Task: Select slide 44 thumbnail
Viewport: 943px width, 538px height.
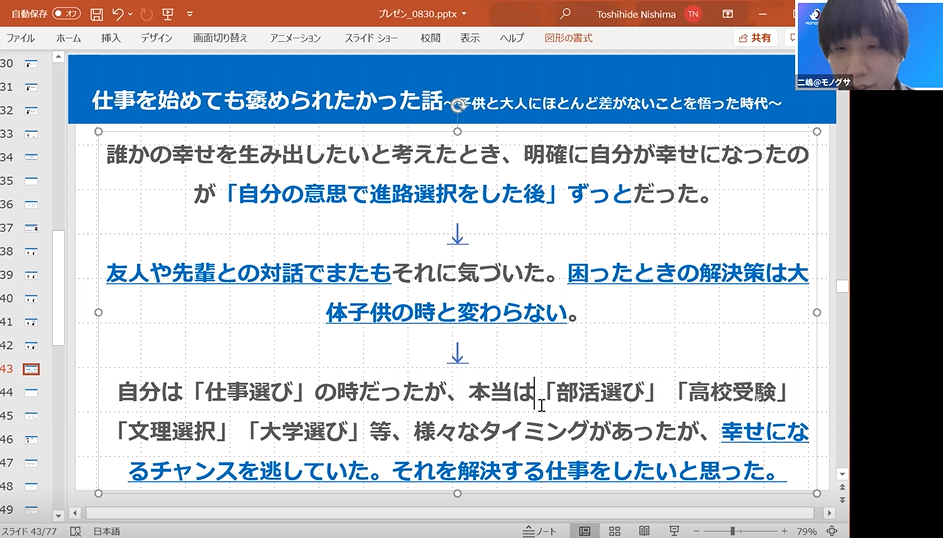Action: click(31, 393)
